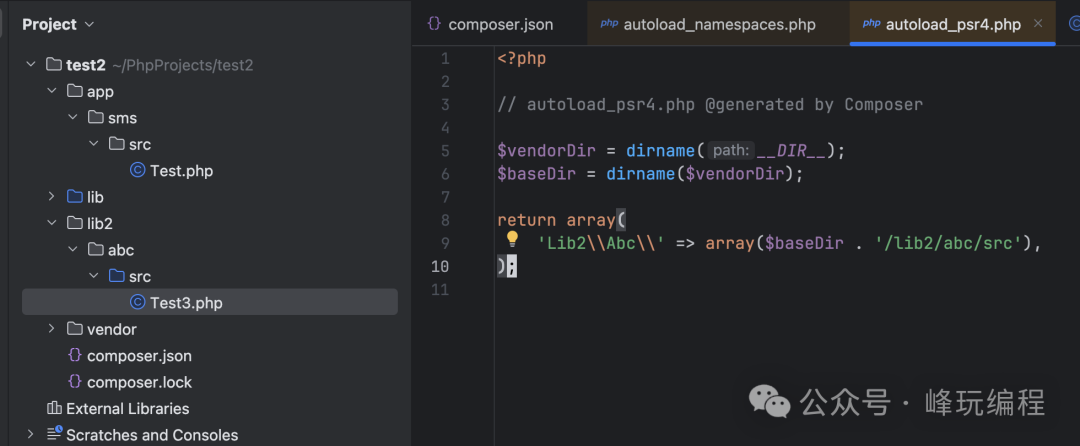Click the ~/PhpProjects/test2 path label
The height and width of the screenshot is (446, 1080).
coord(183,65)
